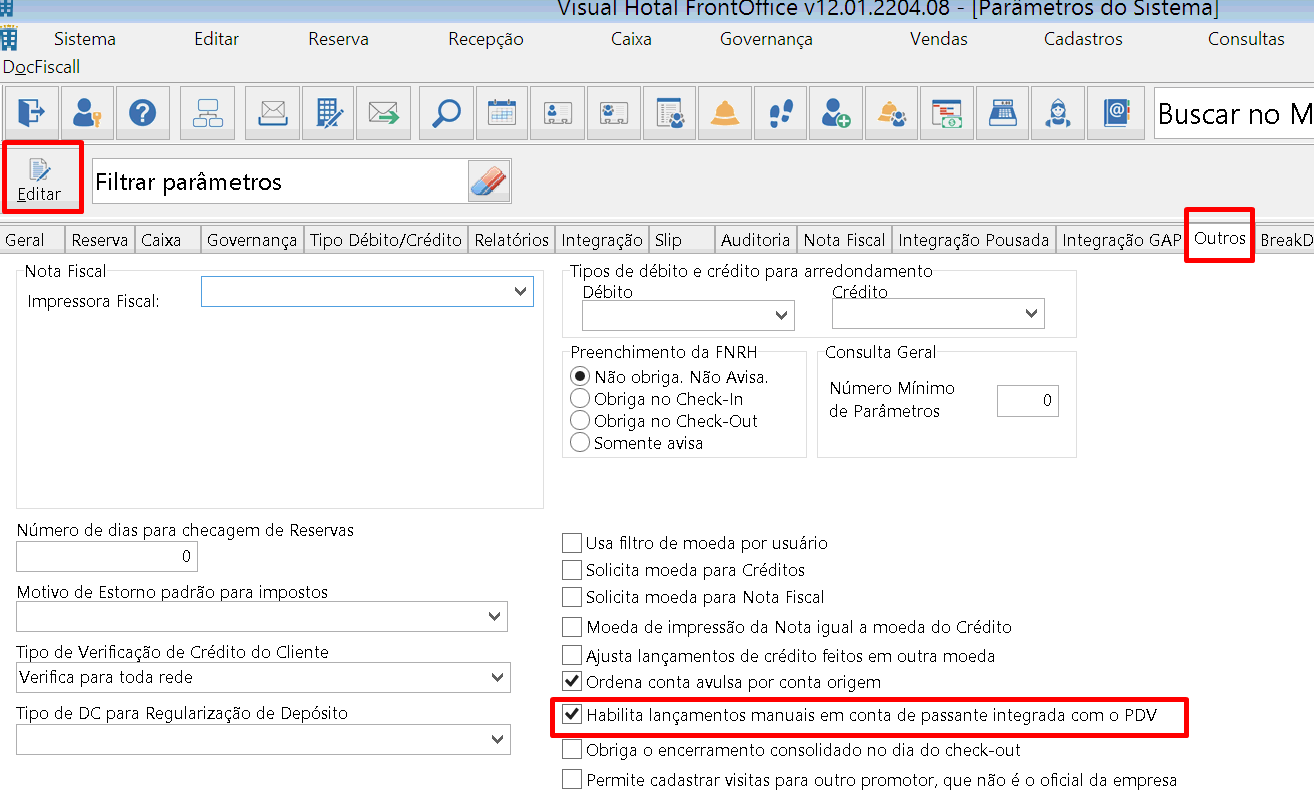The image size is (1314, 791).
Task: Click the user with key icon
Action: click(x=87, y=113)
